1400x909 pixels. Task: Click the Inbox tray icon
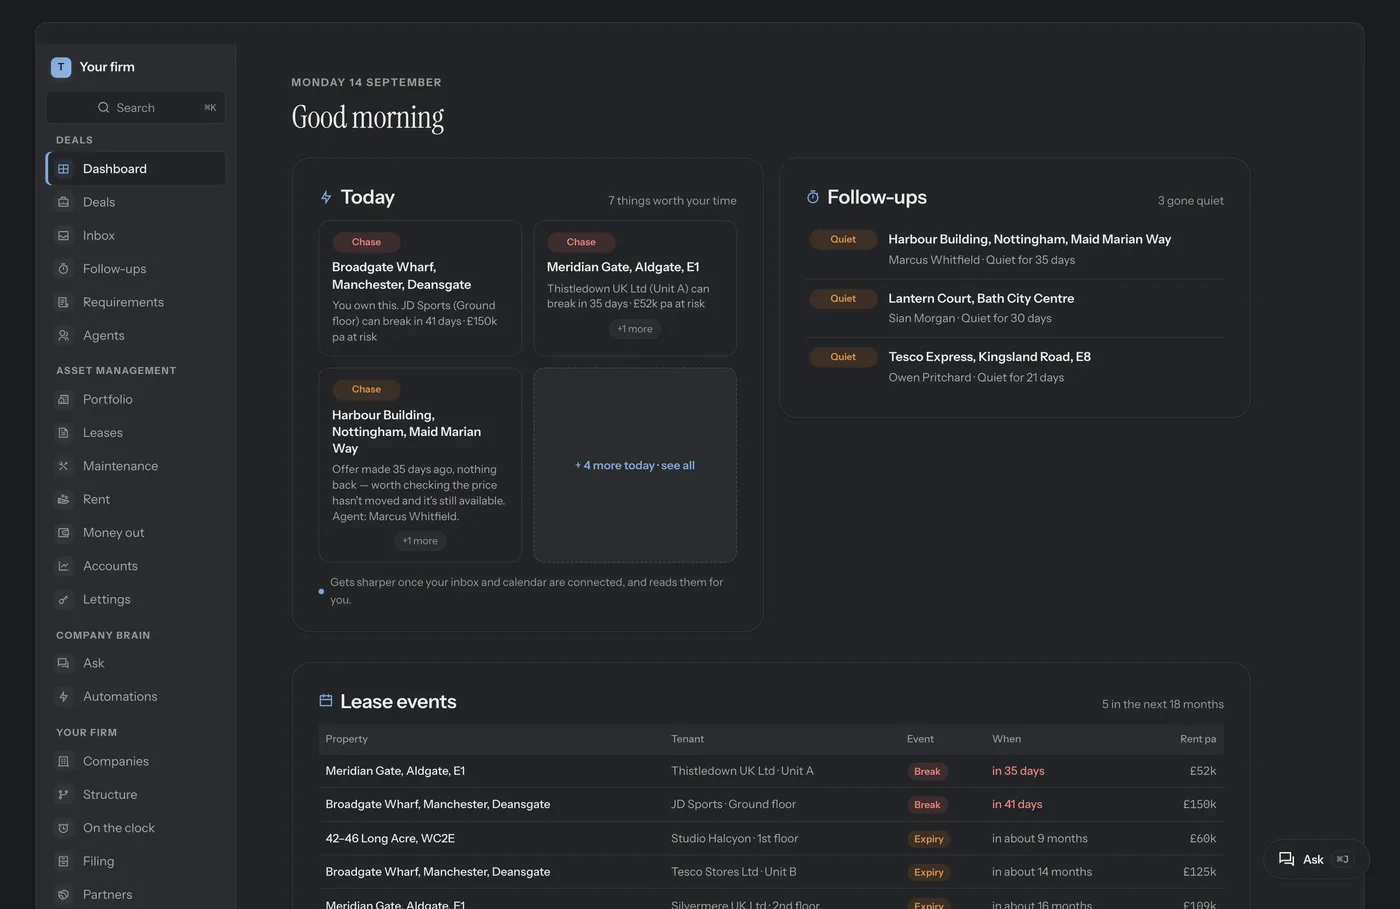click(63, 236)
